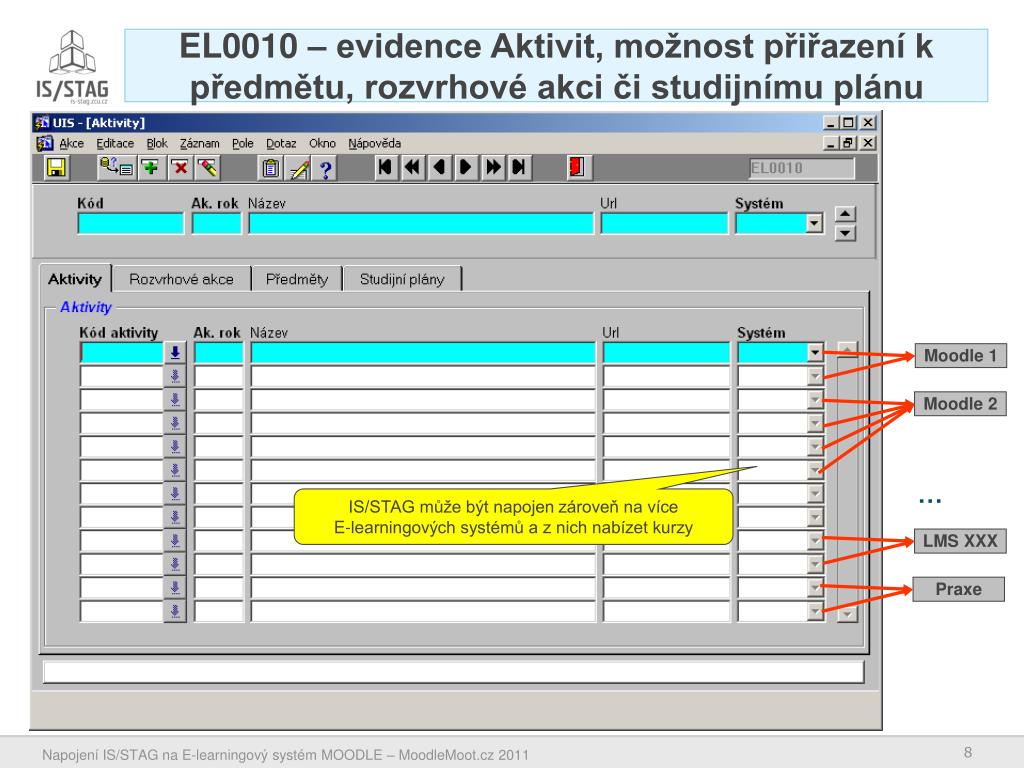The width and height of the screenshot is (1024, 768).
Task: Switch to the Studijní plány tab
Action: pos(402,279)
